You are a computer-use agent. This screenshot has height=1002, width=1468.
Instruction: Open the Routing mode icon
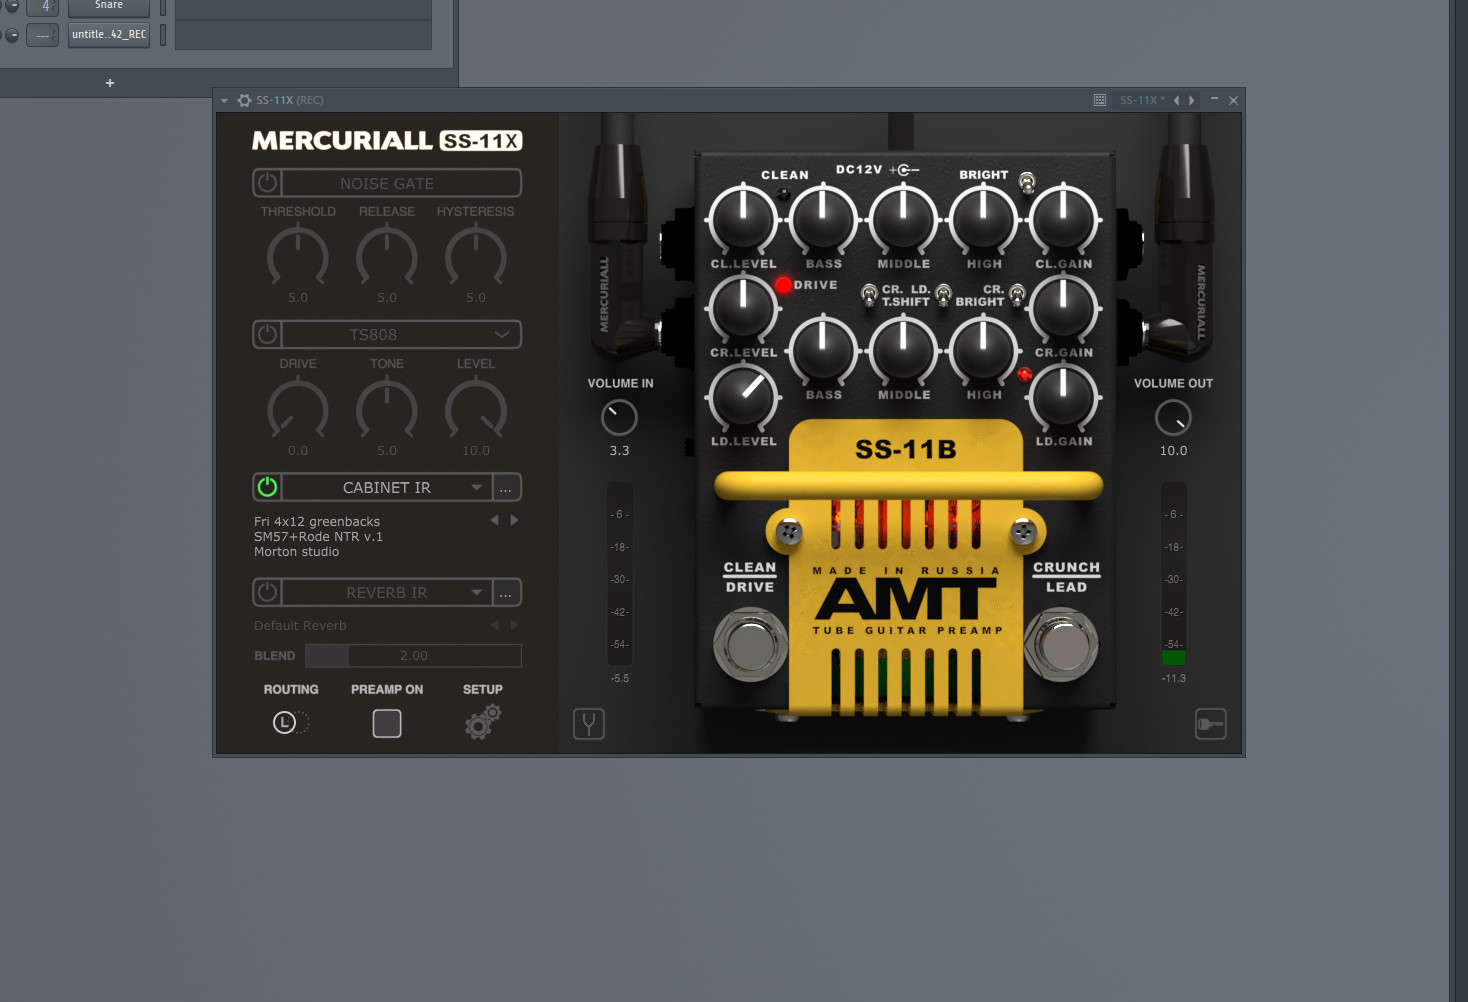pyautogui.click(x=290, y=722)
